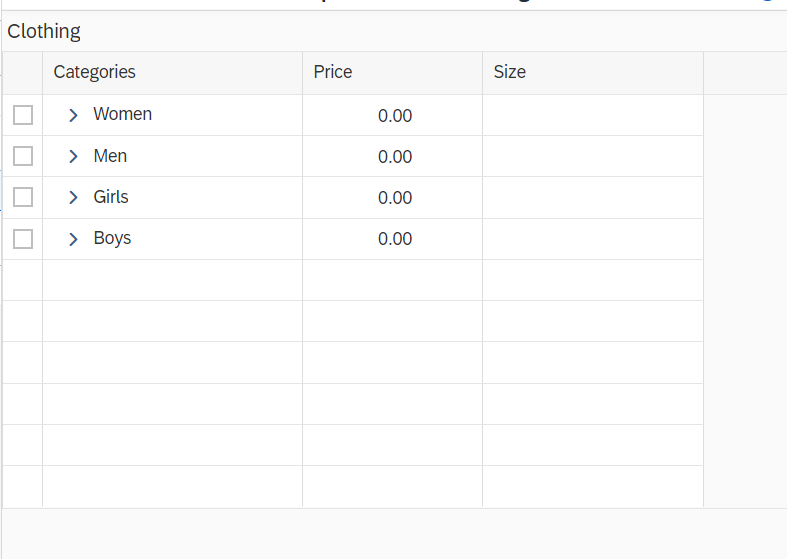The image size is (787, 559).
Task: Click the Boys price cell 0.00
Action: [395, 239]
